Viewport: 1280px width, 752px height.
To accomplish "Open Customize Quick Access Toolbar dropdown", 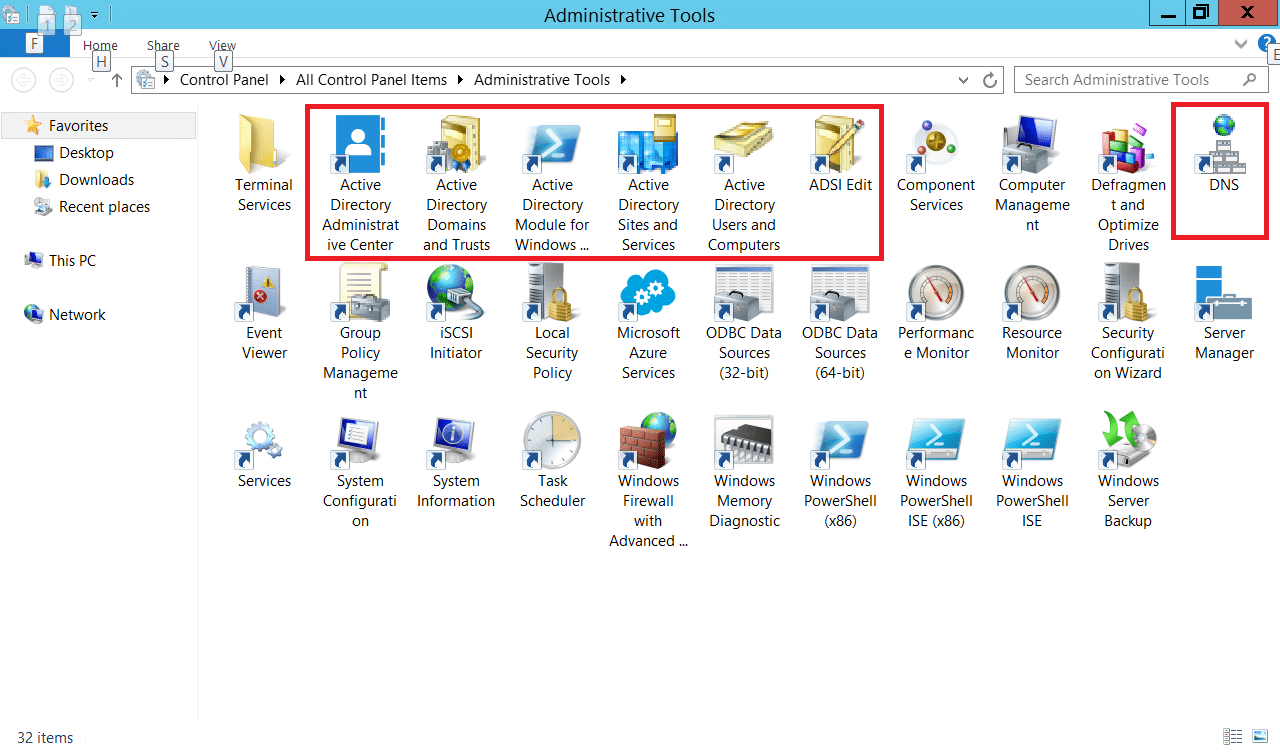I will 94,15.
